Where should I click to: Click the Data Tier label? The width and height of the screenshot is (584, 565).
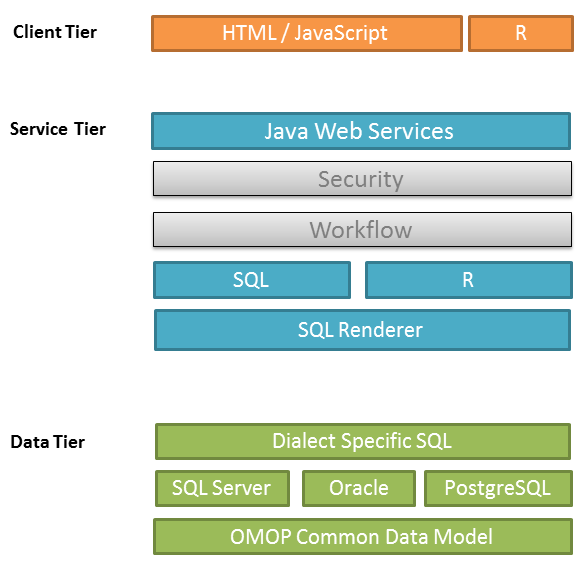point(48,442)
